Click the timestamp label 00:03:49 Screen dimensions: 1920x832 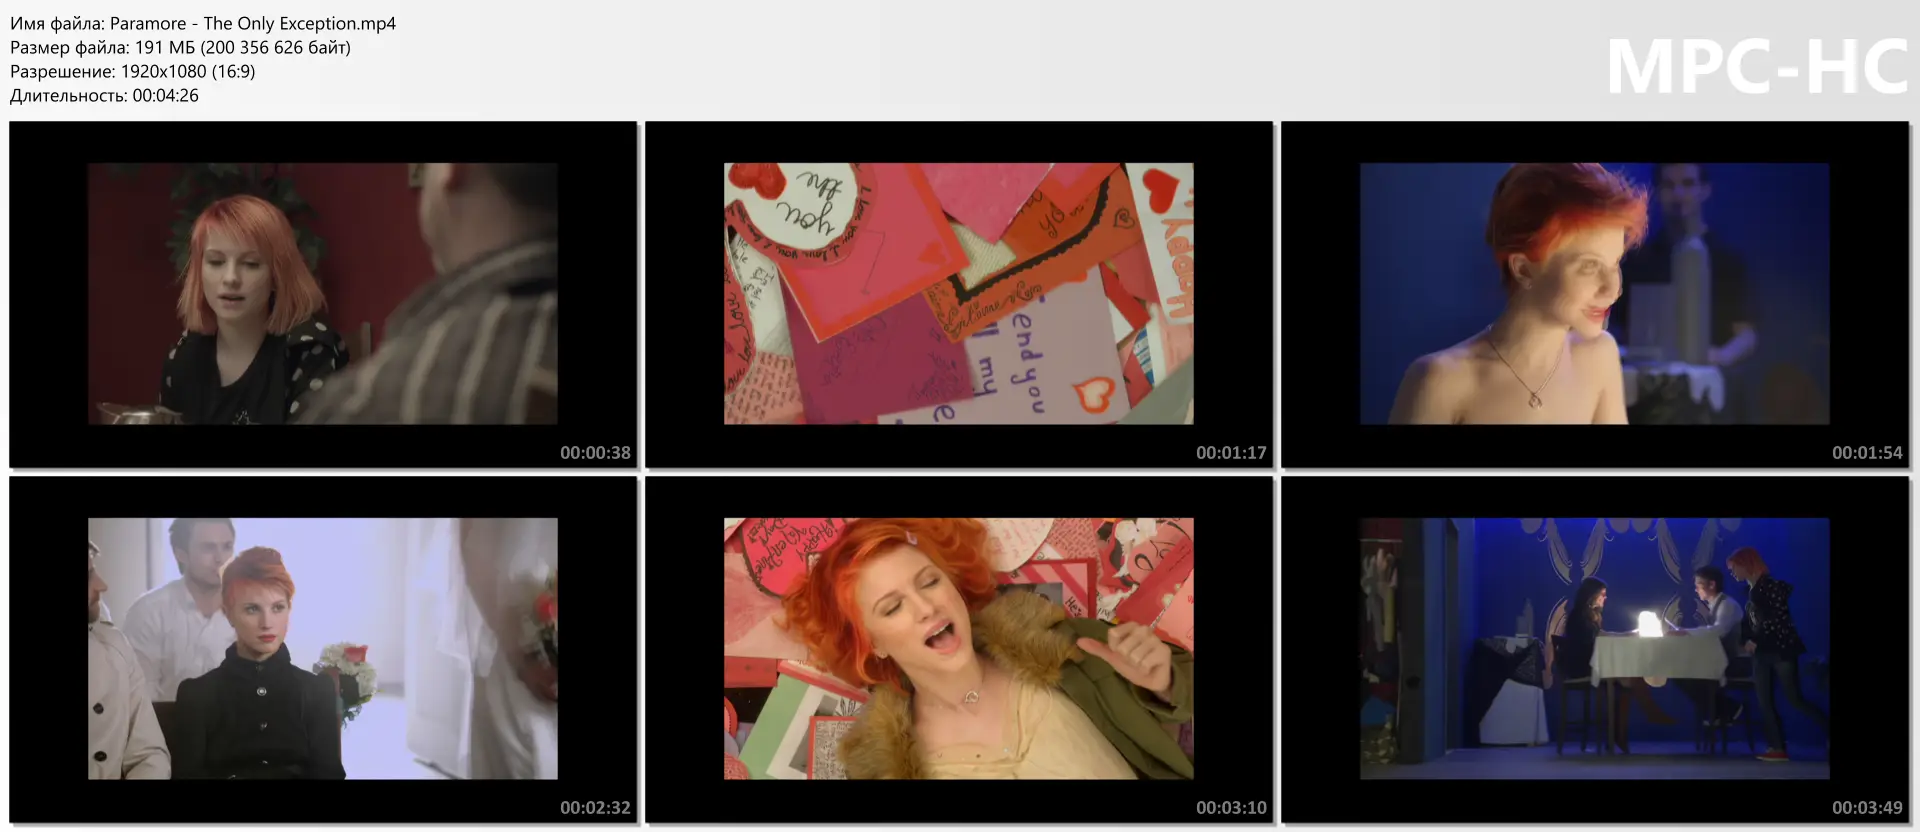pyautogui.click(x=1867, y=808)
